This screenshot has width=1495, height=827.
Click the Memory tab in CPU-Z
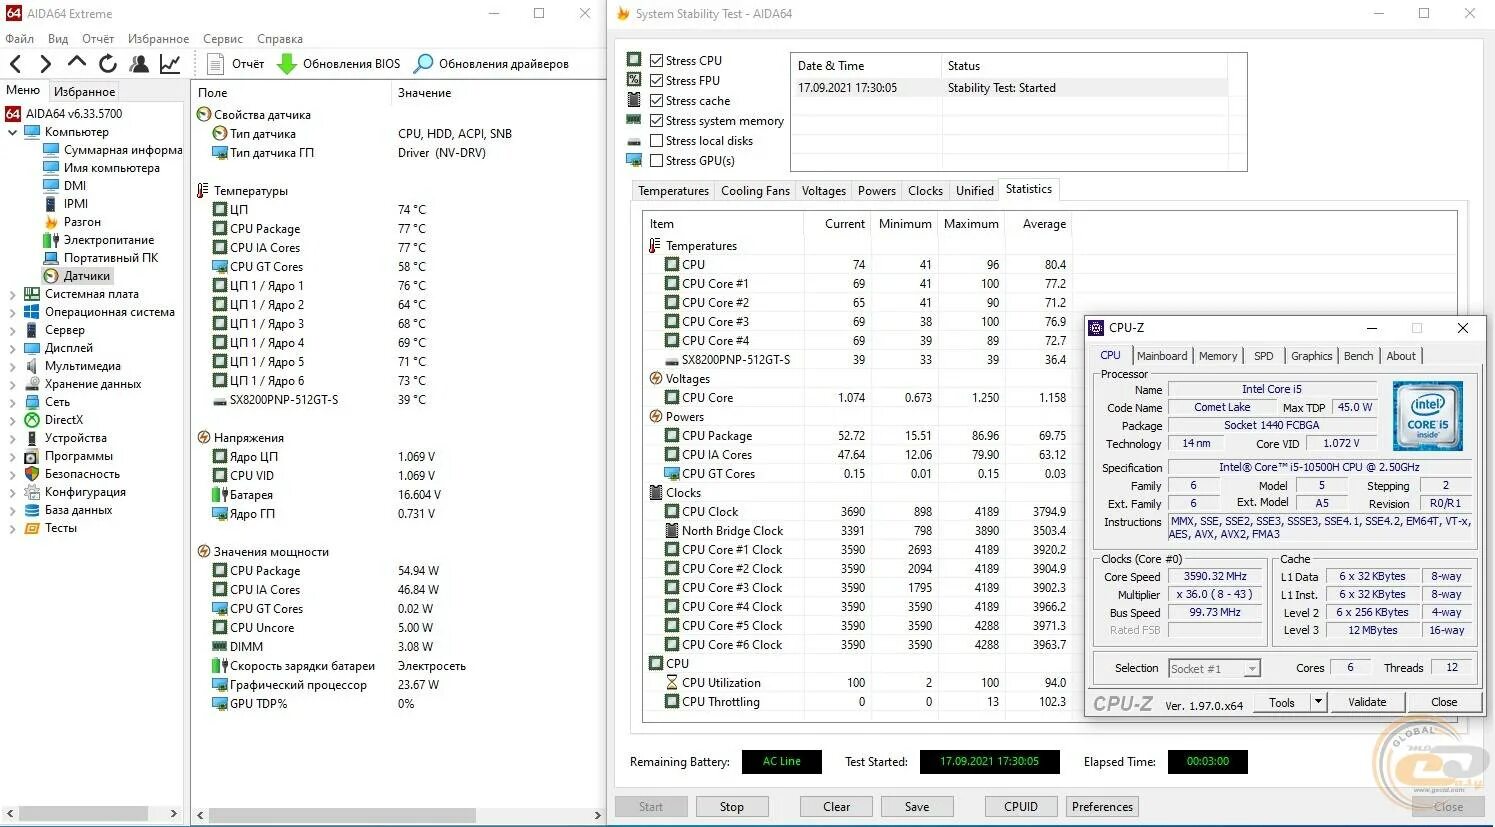tap(1218, 356)
